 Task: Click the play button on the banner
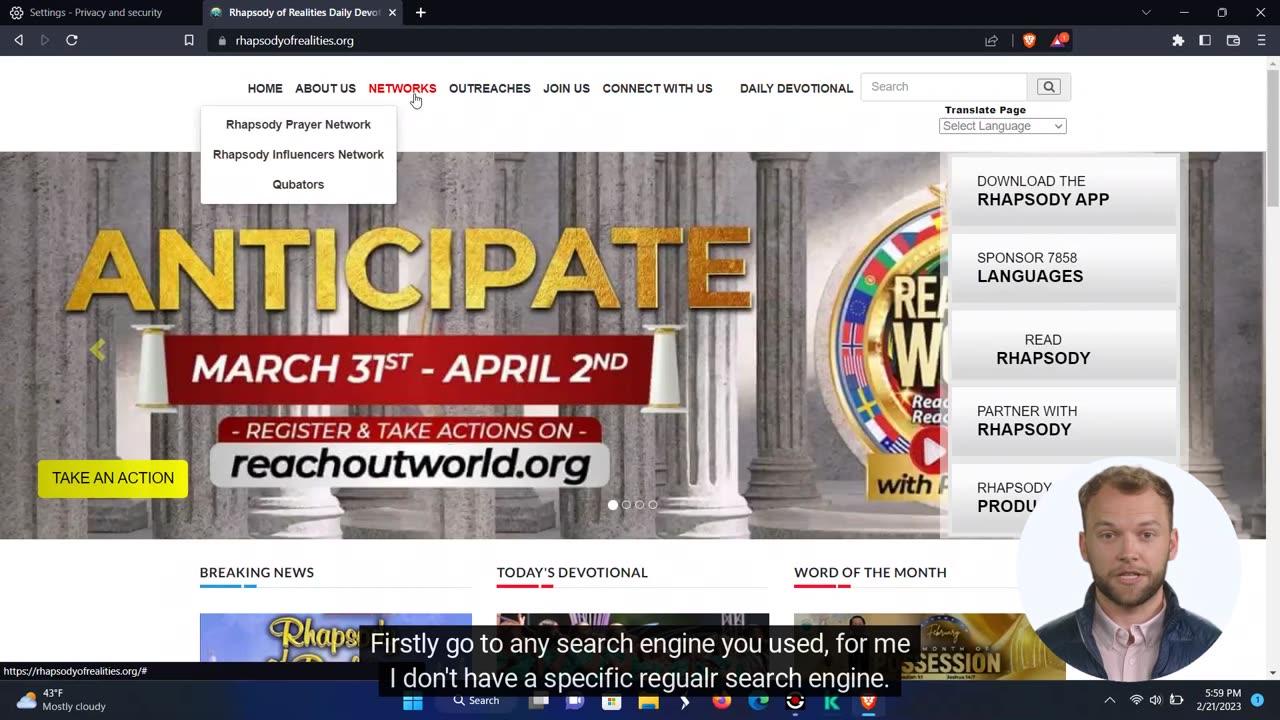coord(930,452)
